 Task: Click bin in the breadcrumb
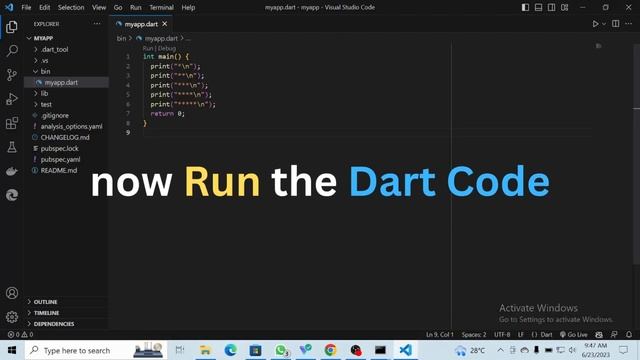(121, 38)
